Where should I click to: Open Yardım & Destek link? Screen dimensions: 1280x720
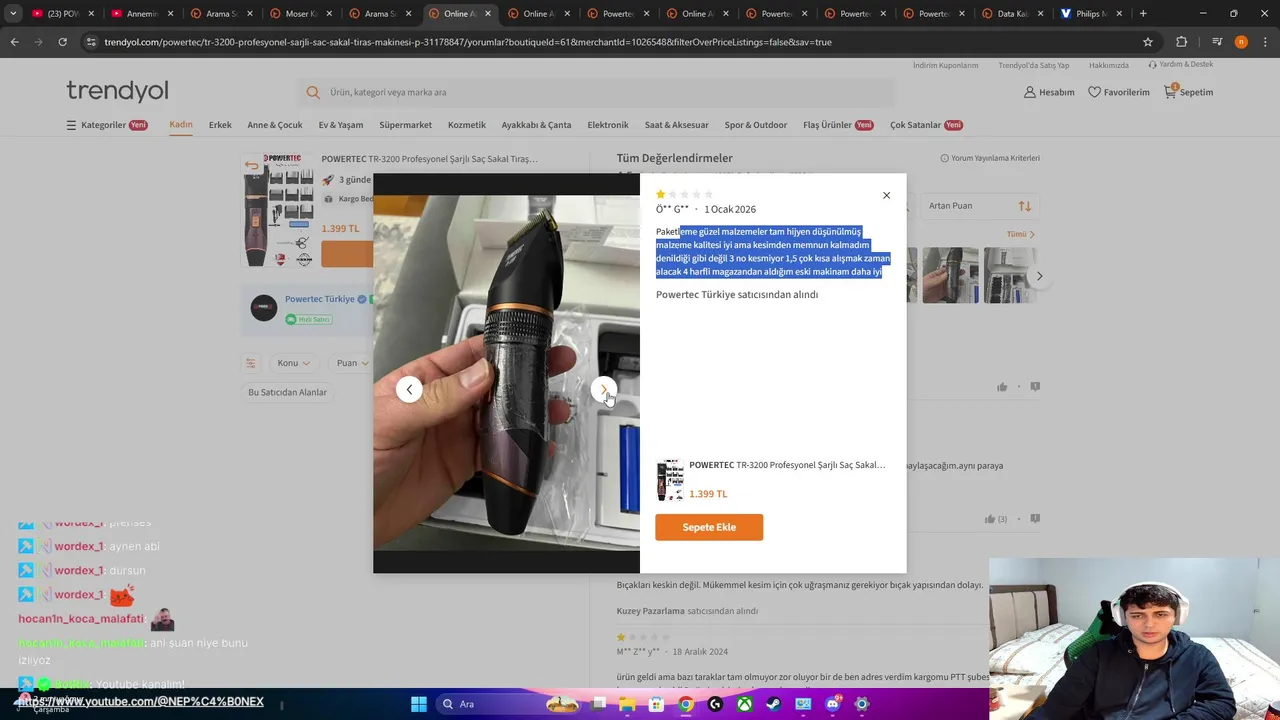1181,65
